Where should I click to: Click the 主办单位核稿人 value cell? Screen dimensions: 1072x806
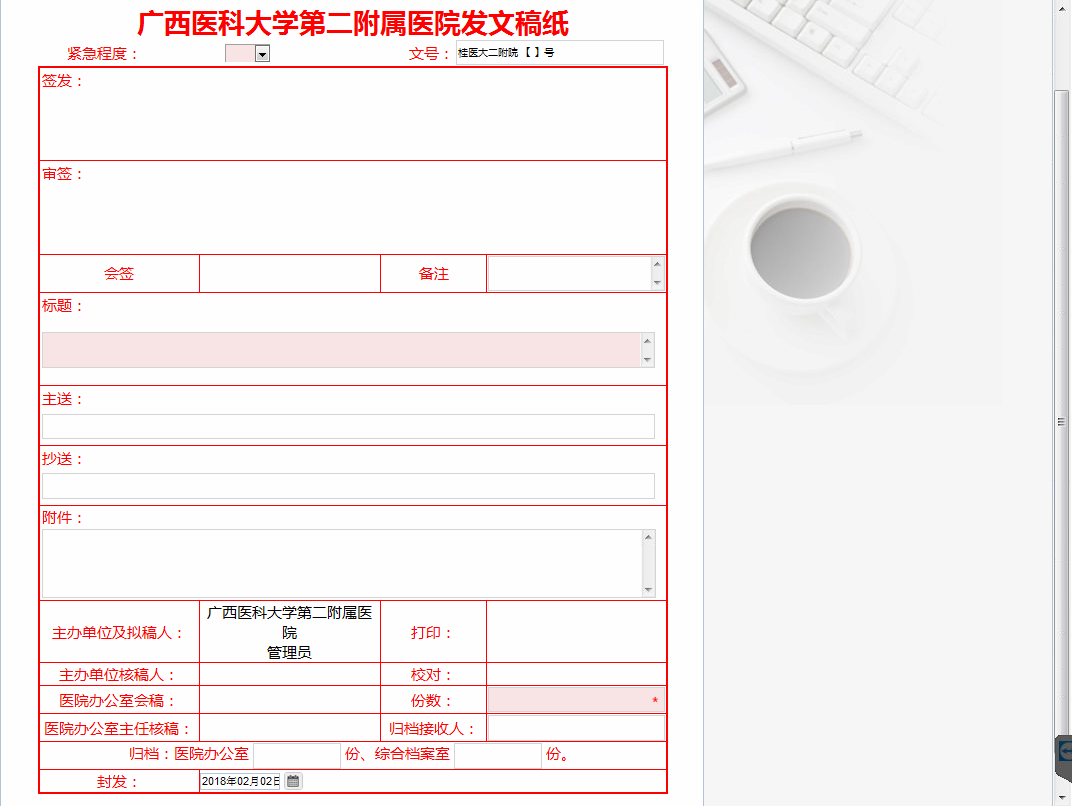(290, 675)
